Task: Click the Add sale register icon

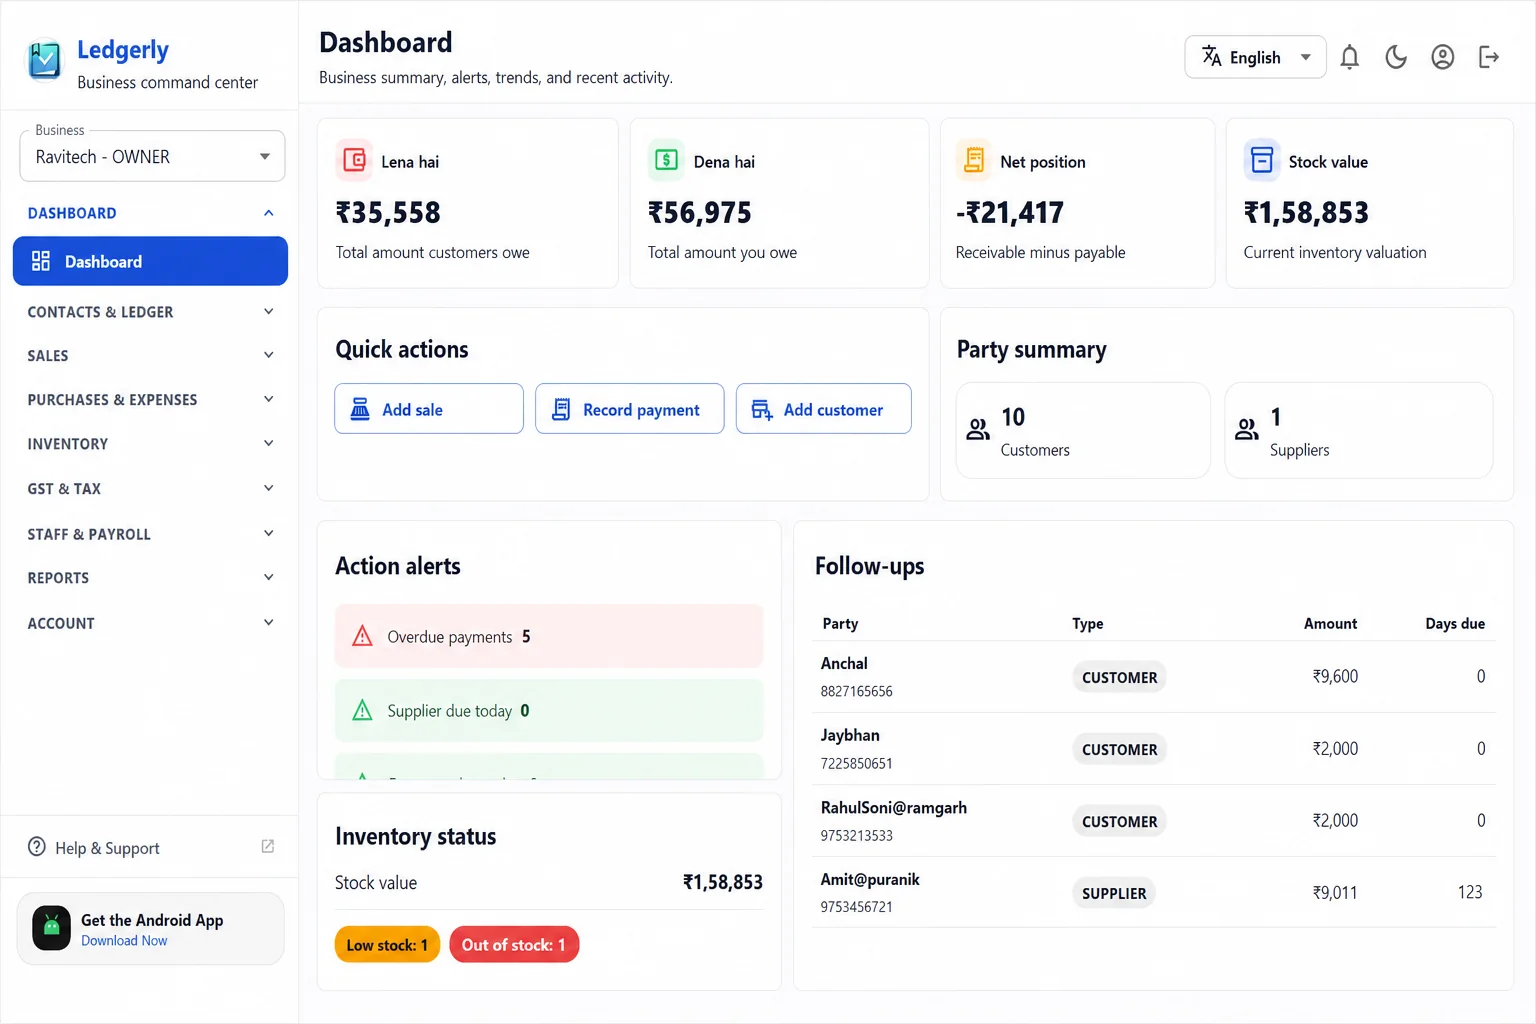Action: pos(360,409)
